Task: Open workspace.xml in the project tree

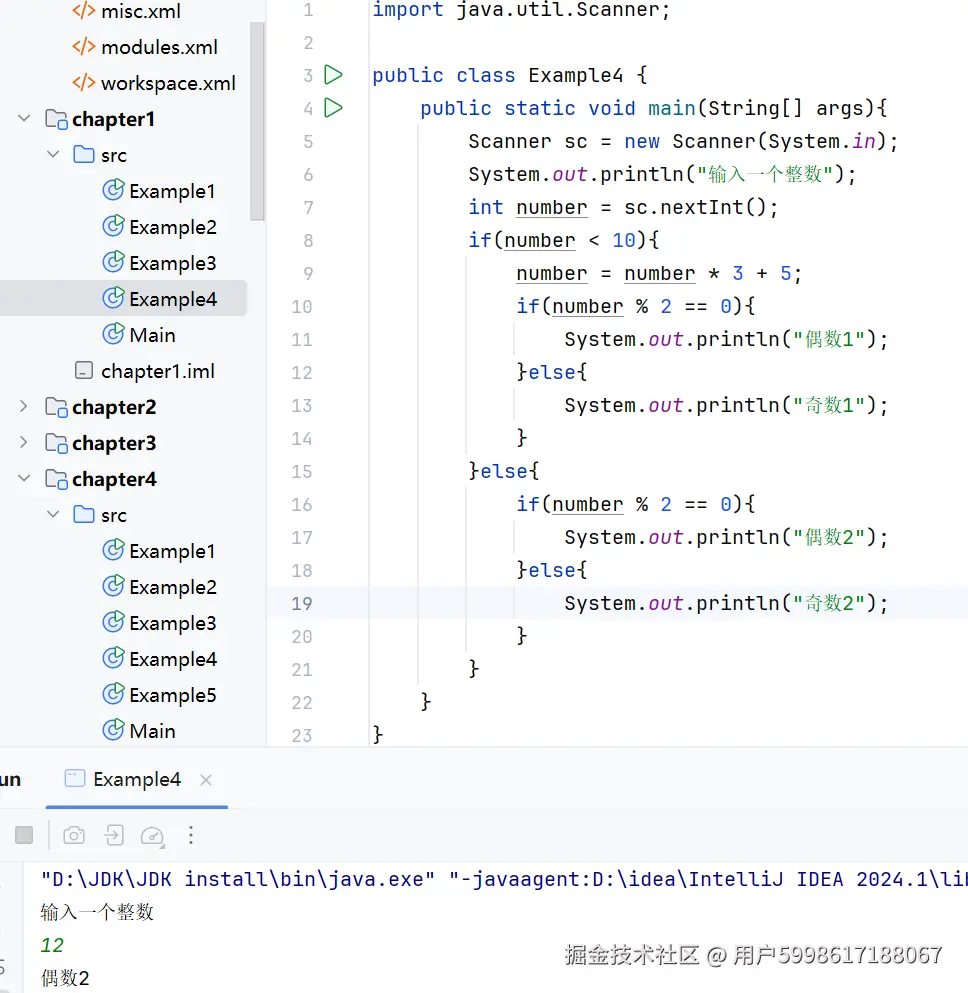Action: pos(154,83)
